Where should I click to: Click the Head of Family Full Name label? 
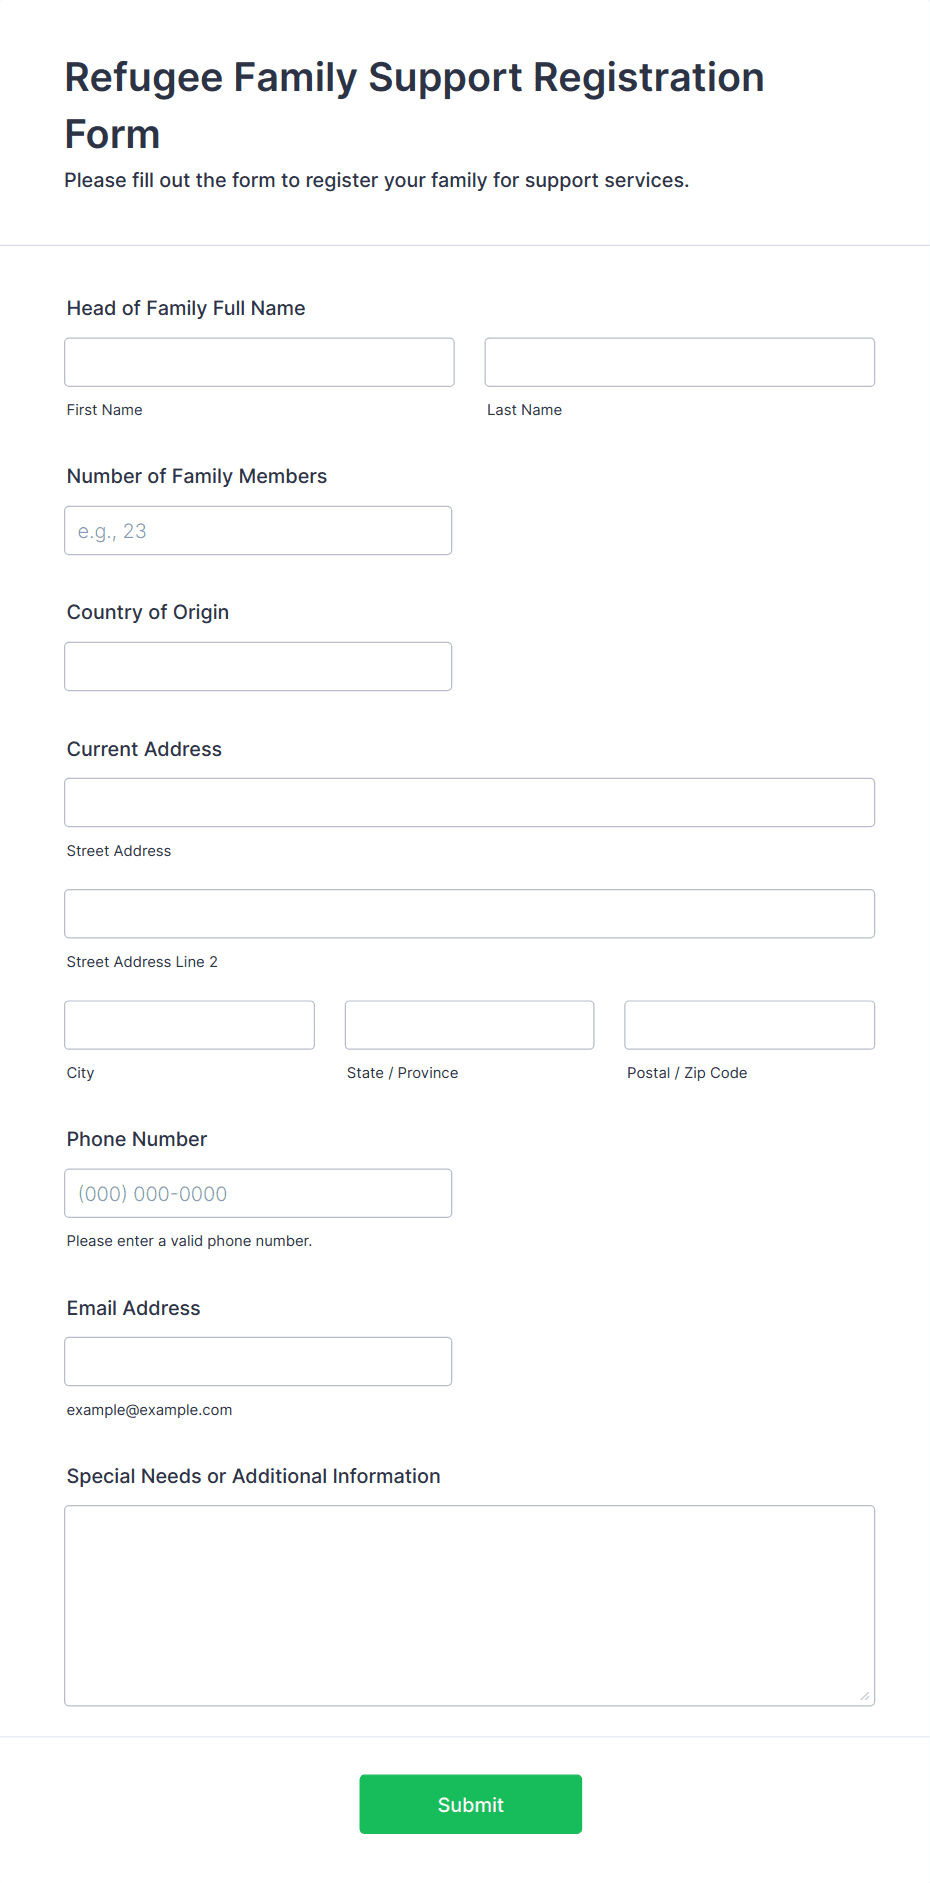pos(186,308)
